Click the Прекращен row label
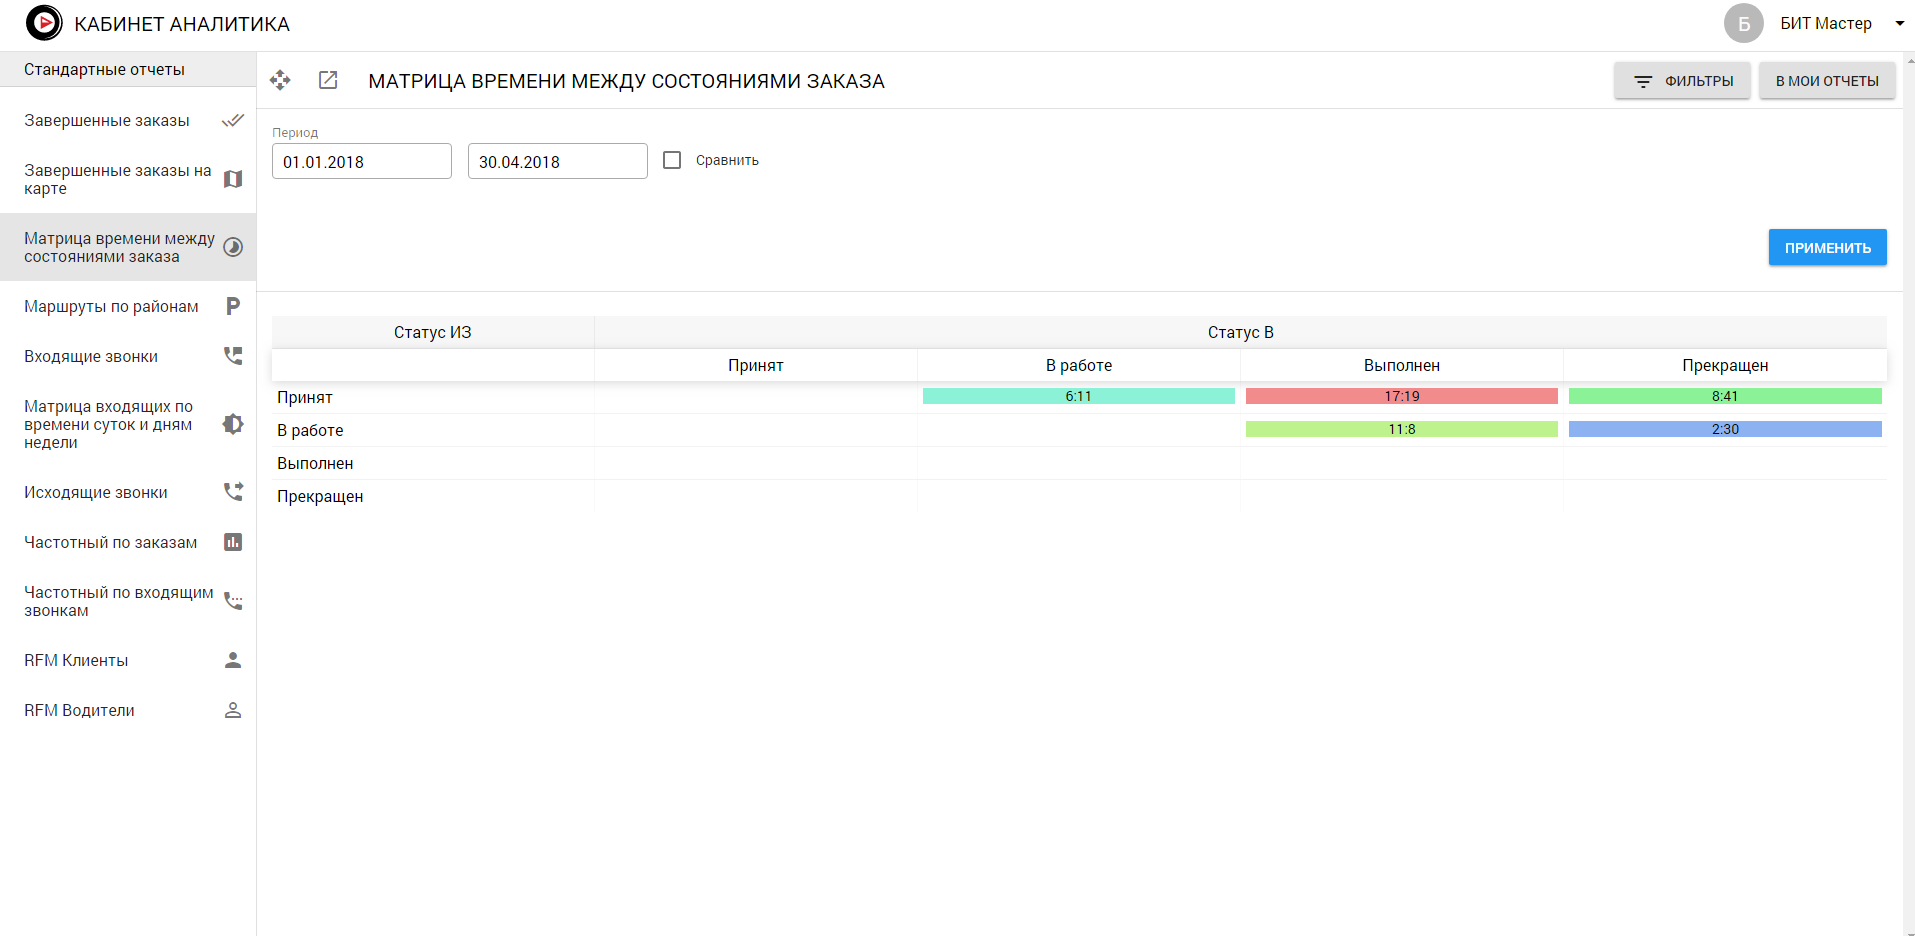Viewport: 1915px width, 936px height. tap(320, 496)
